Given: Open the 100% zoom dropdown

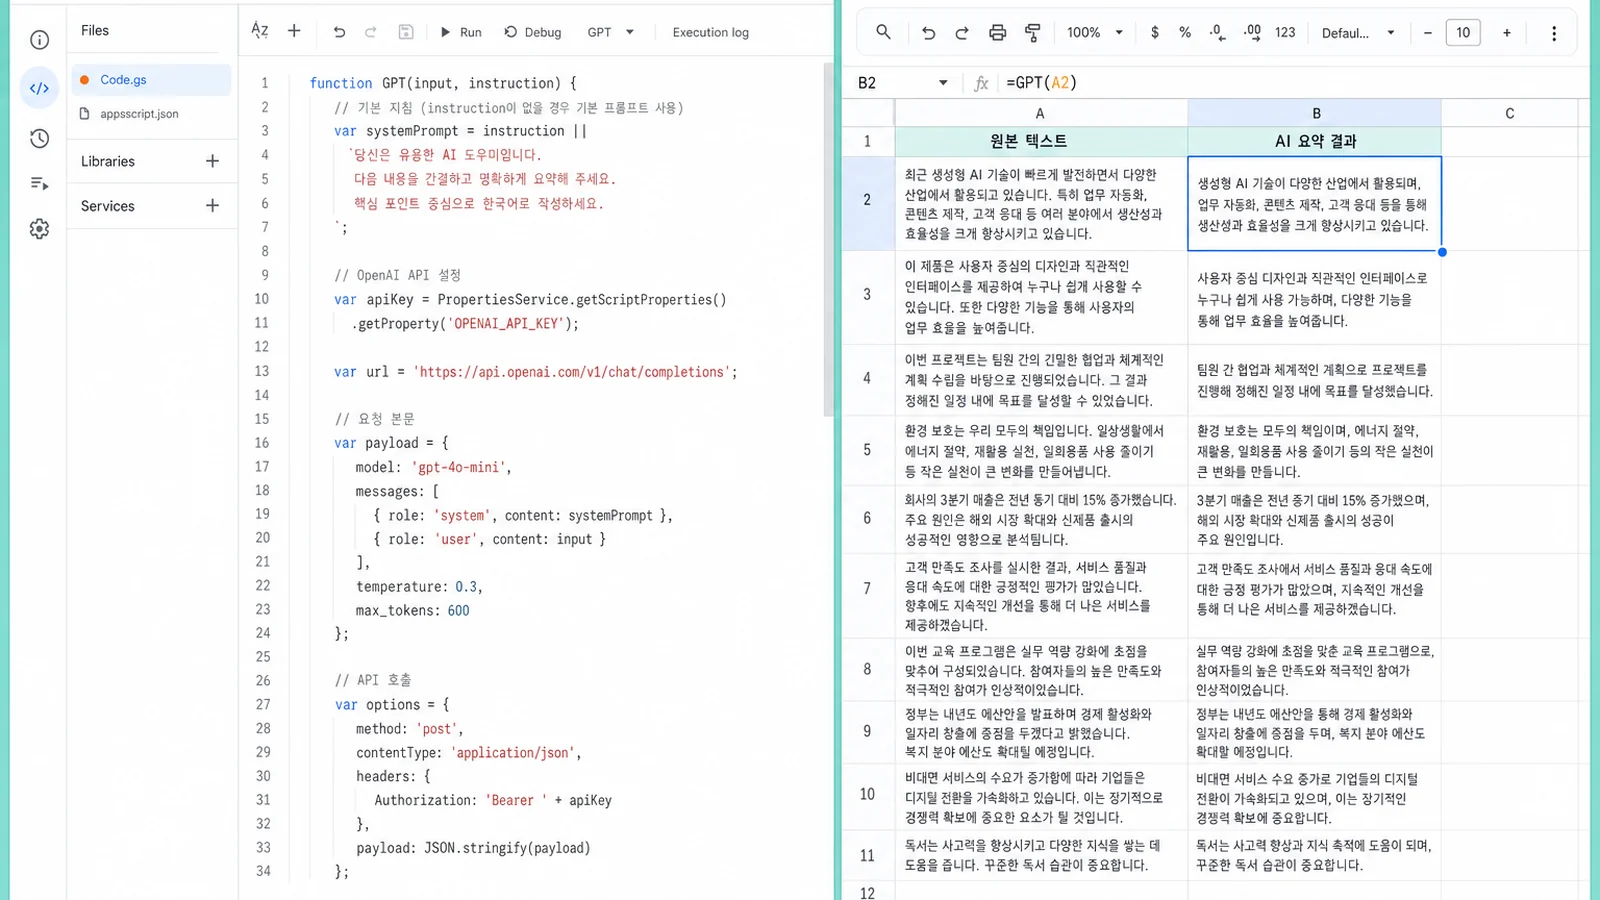Looking at the screenshot, I should (x=1095, y=33).
